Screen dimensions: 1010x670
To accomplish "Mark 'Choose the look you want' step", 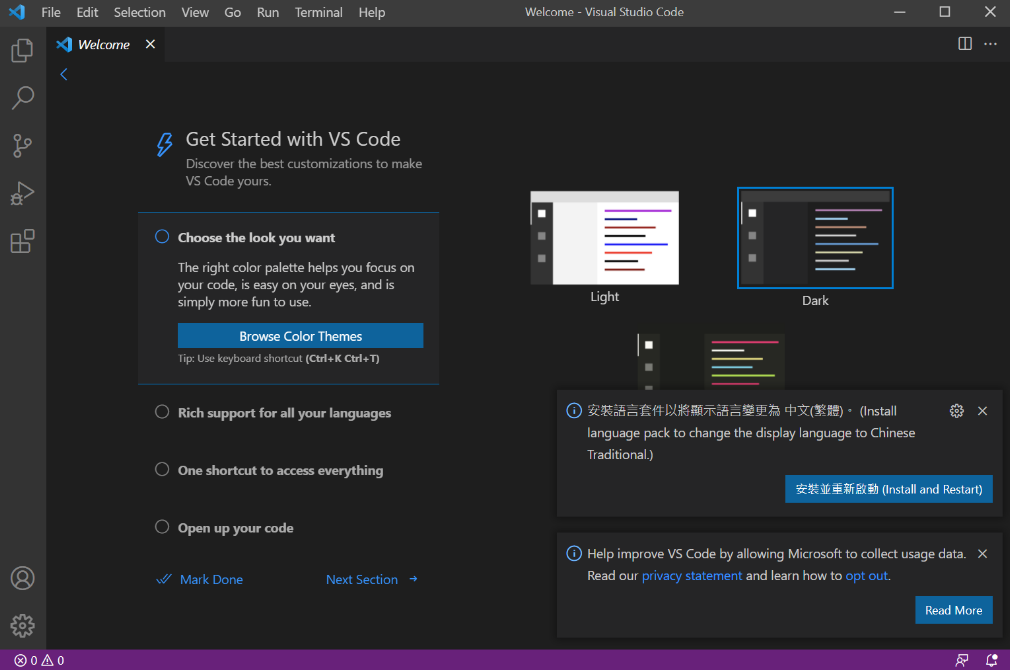I will pyautogui.click(x=162, y=236).
